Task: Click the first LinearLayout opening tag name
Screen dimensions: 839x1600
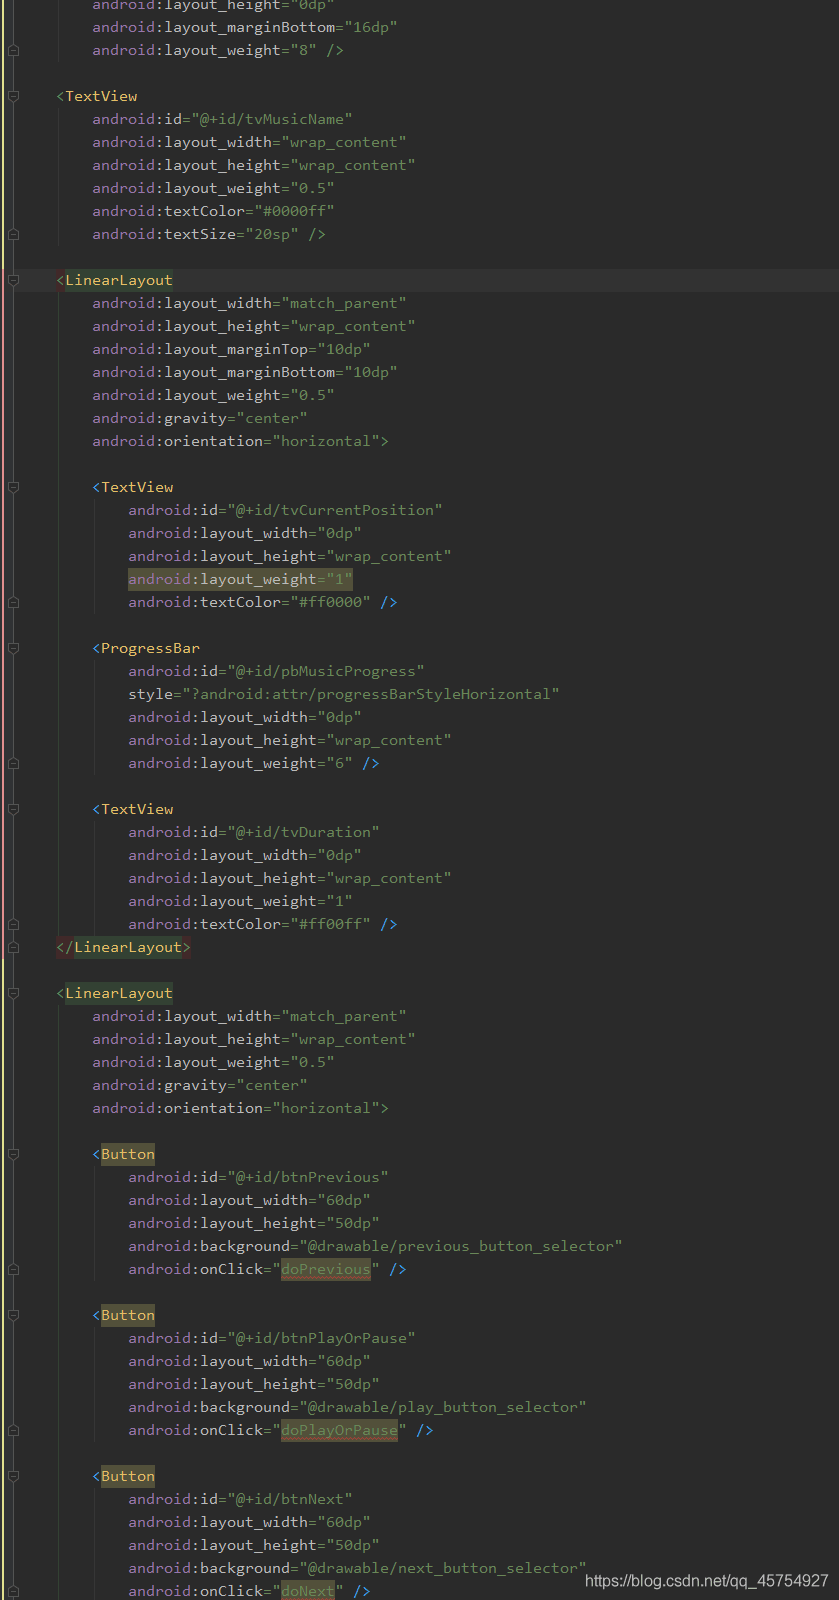Action: coord(119,280)
